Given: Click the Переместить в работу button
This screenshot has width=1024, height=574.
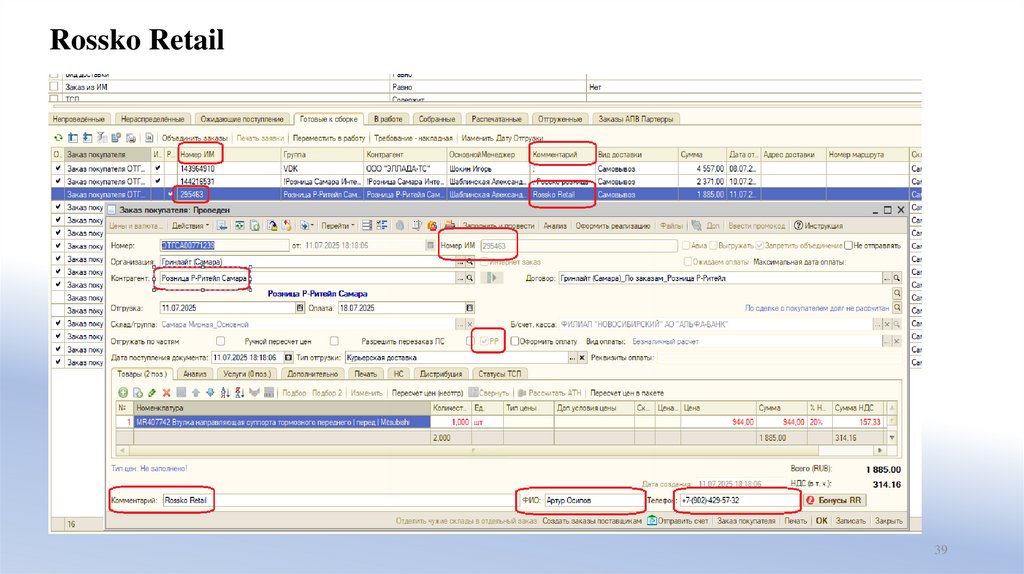Looking at the screenshot, I should point(328,138).
